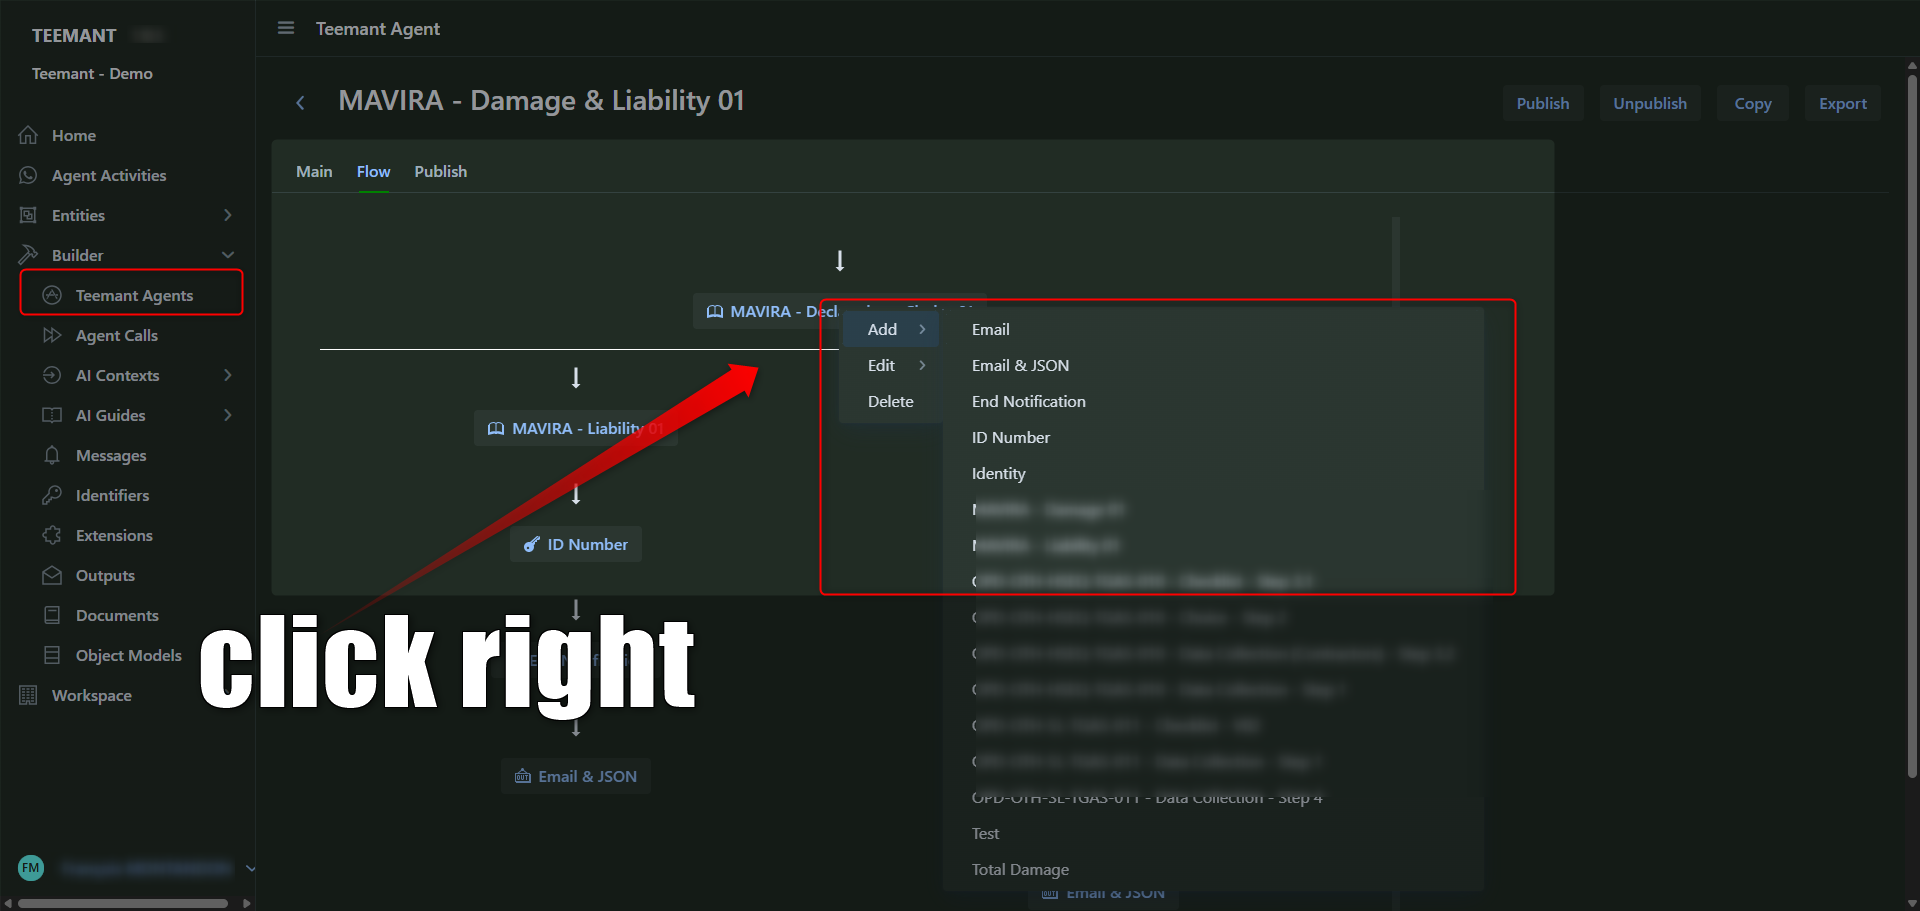The image size is (1920, 911).
Task: Click the Identifiers key icon
Action: [x=52, y=495]
